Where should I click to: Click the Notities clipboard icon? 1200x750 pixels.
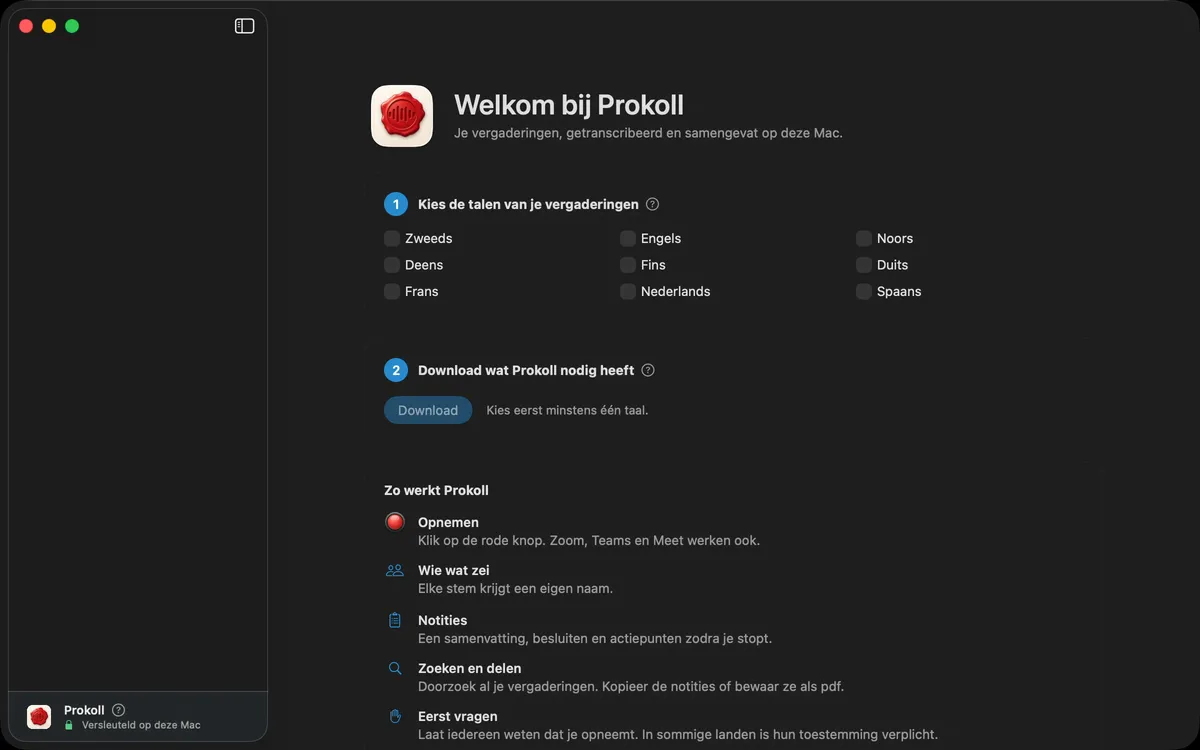coord(395,620)
